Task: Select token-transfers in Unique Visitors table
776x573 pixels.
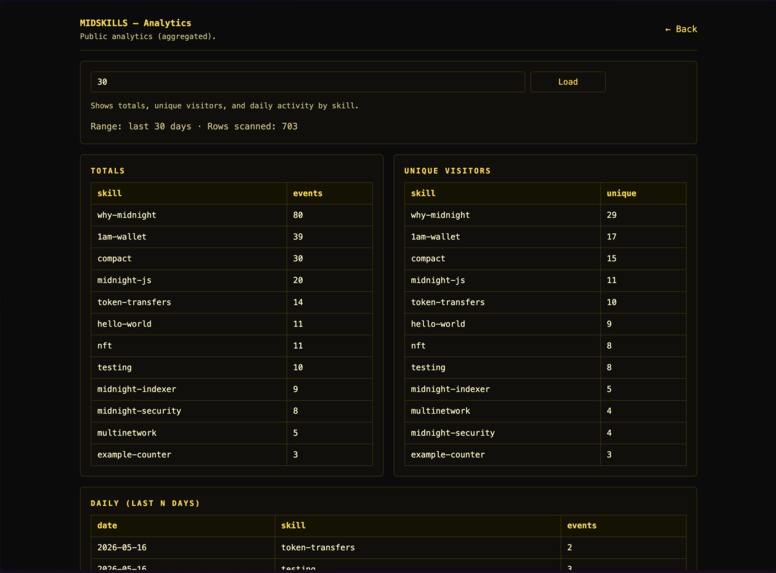Action: click(448, 302)
